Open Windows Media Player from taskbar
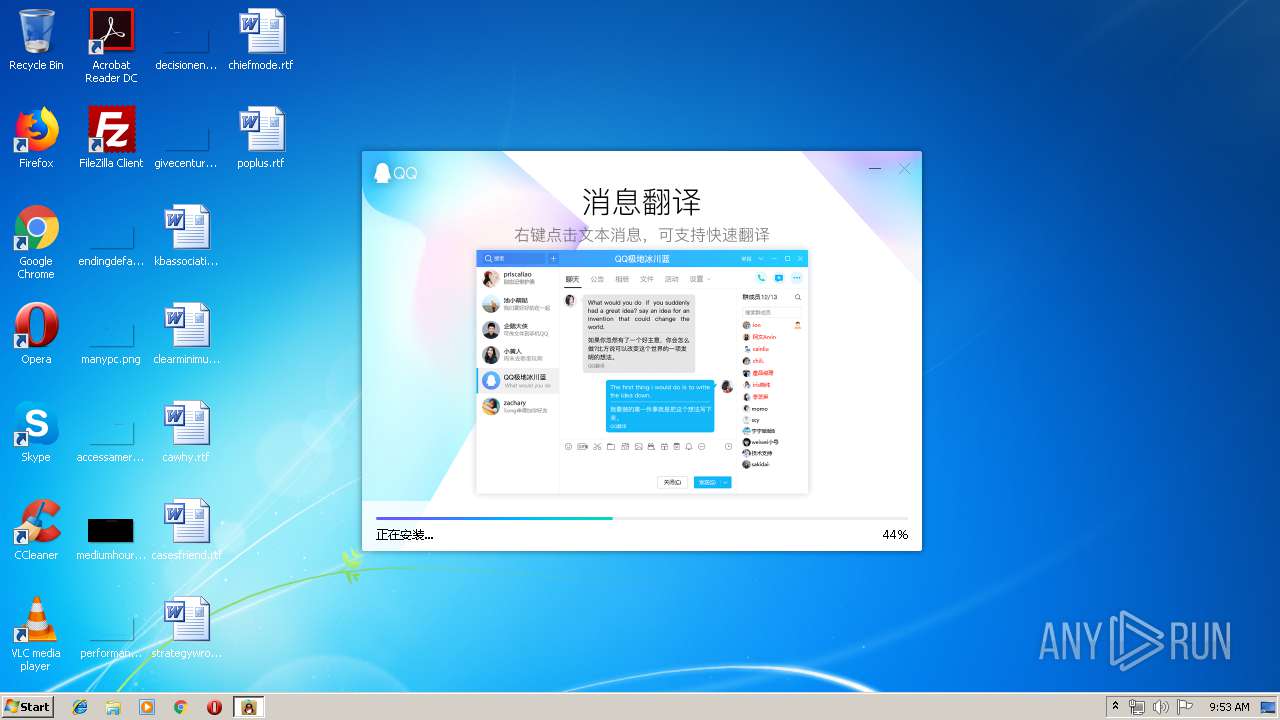The height and width of the screenshot is (720, 1280). point(147,707)
